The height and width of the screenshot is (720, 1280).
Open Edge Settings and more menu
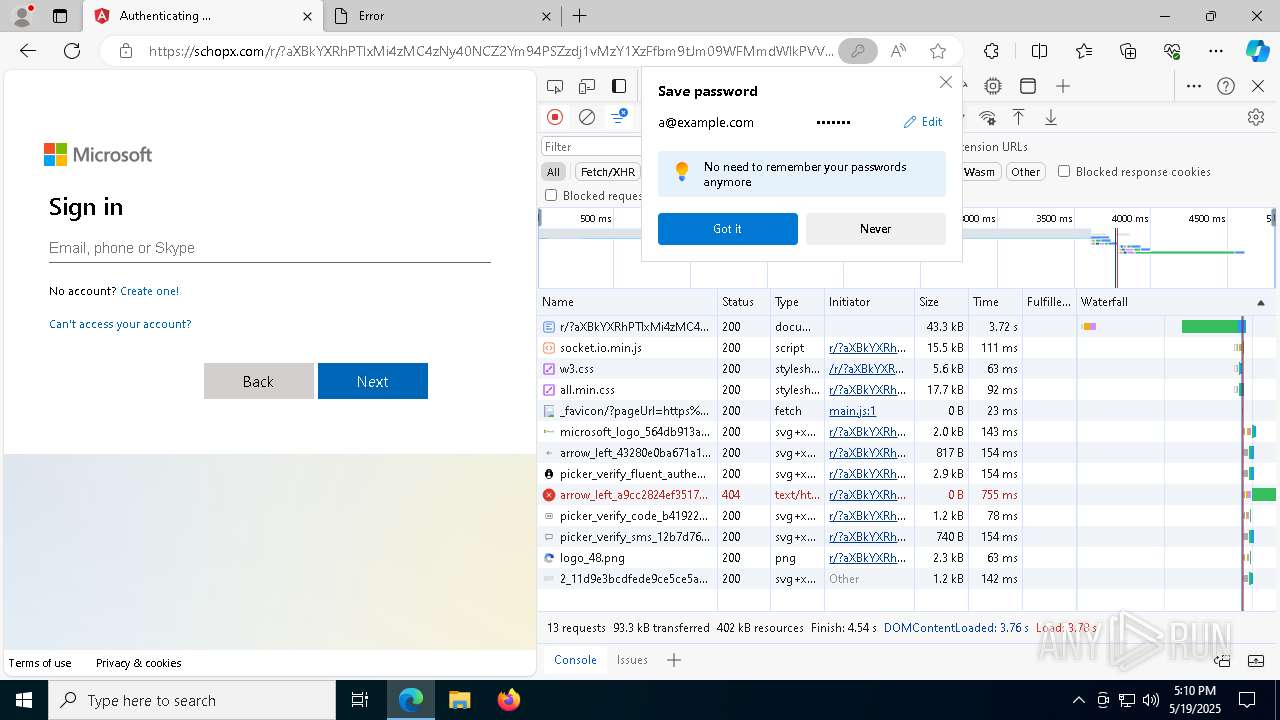[1216, 51]
